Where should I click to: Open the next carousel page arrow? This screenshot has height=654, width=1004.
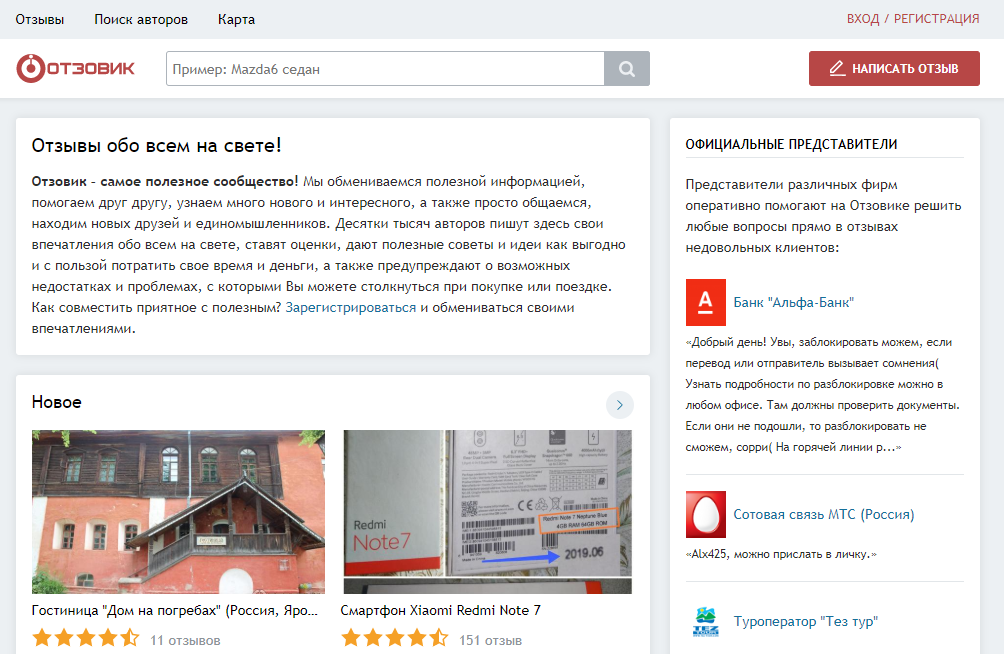tap(620, 405)
